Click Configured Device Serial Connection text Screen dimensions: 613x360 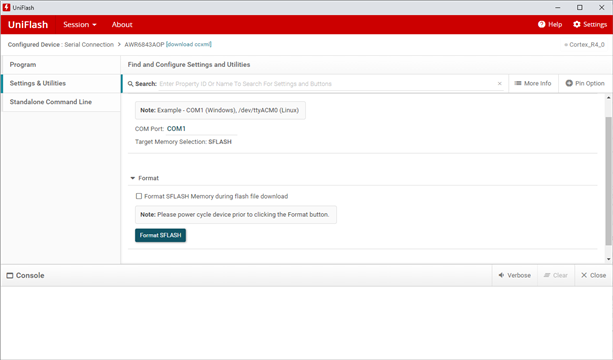[61, 45]
